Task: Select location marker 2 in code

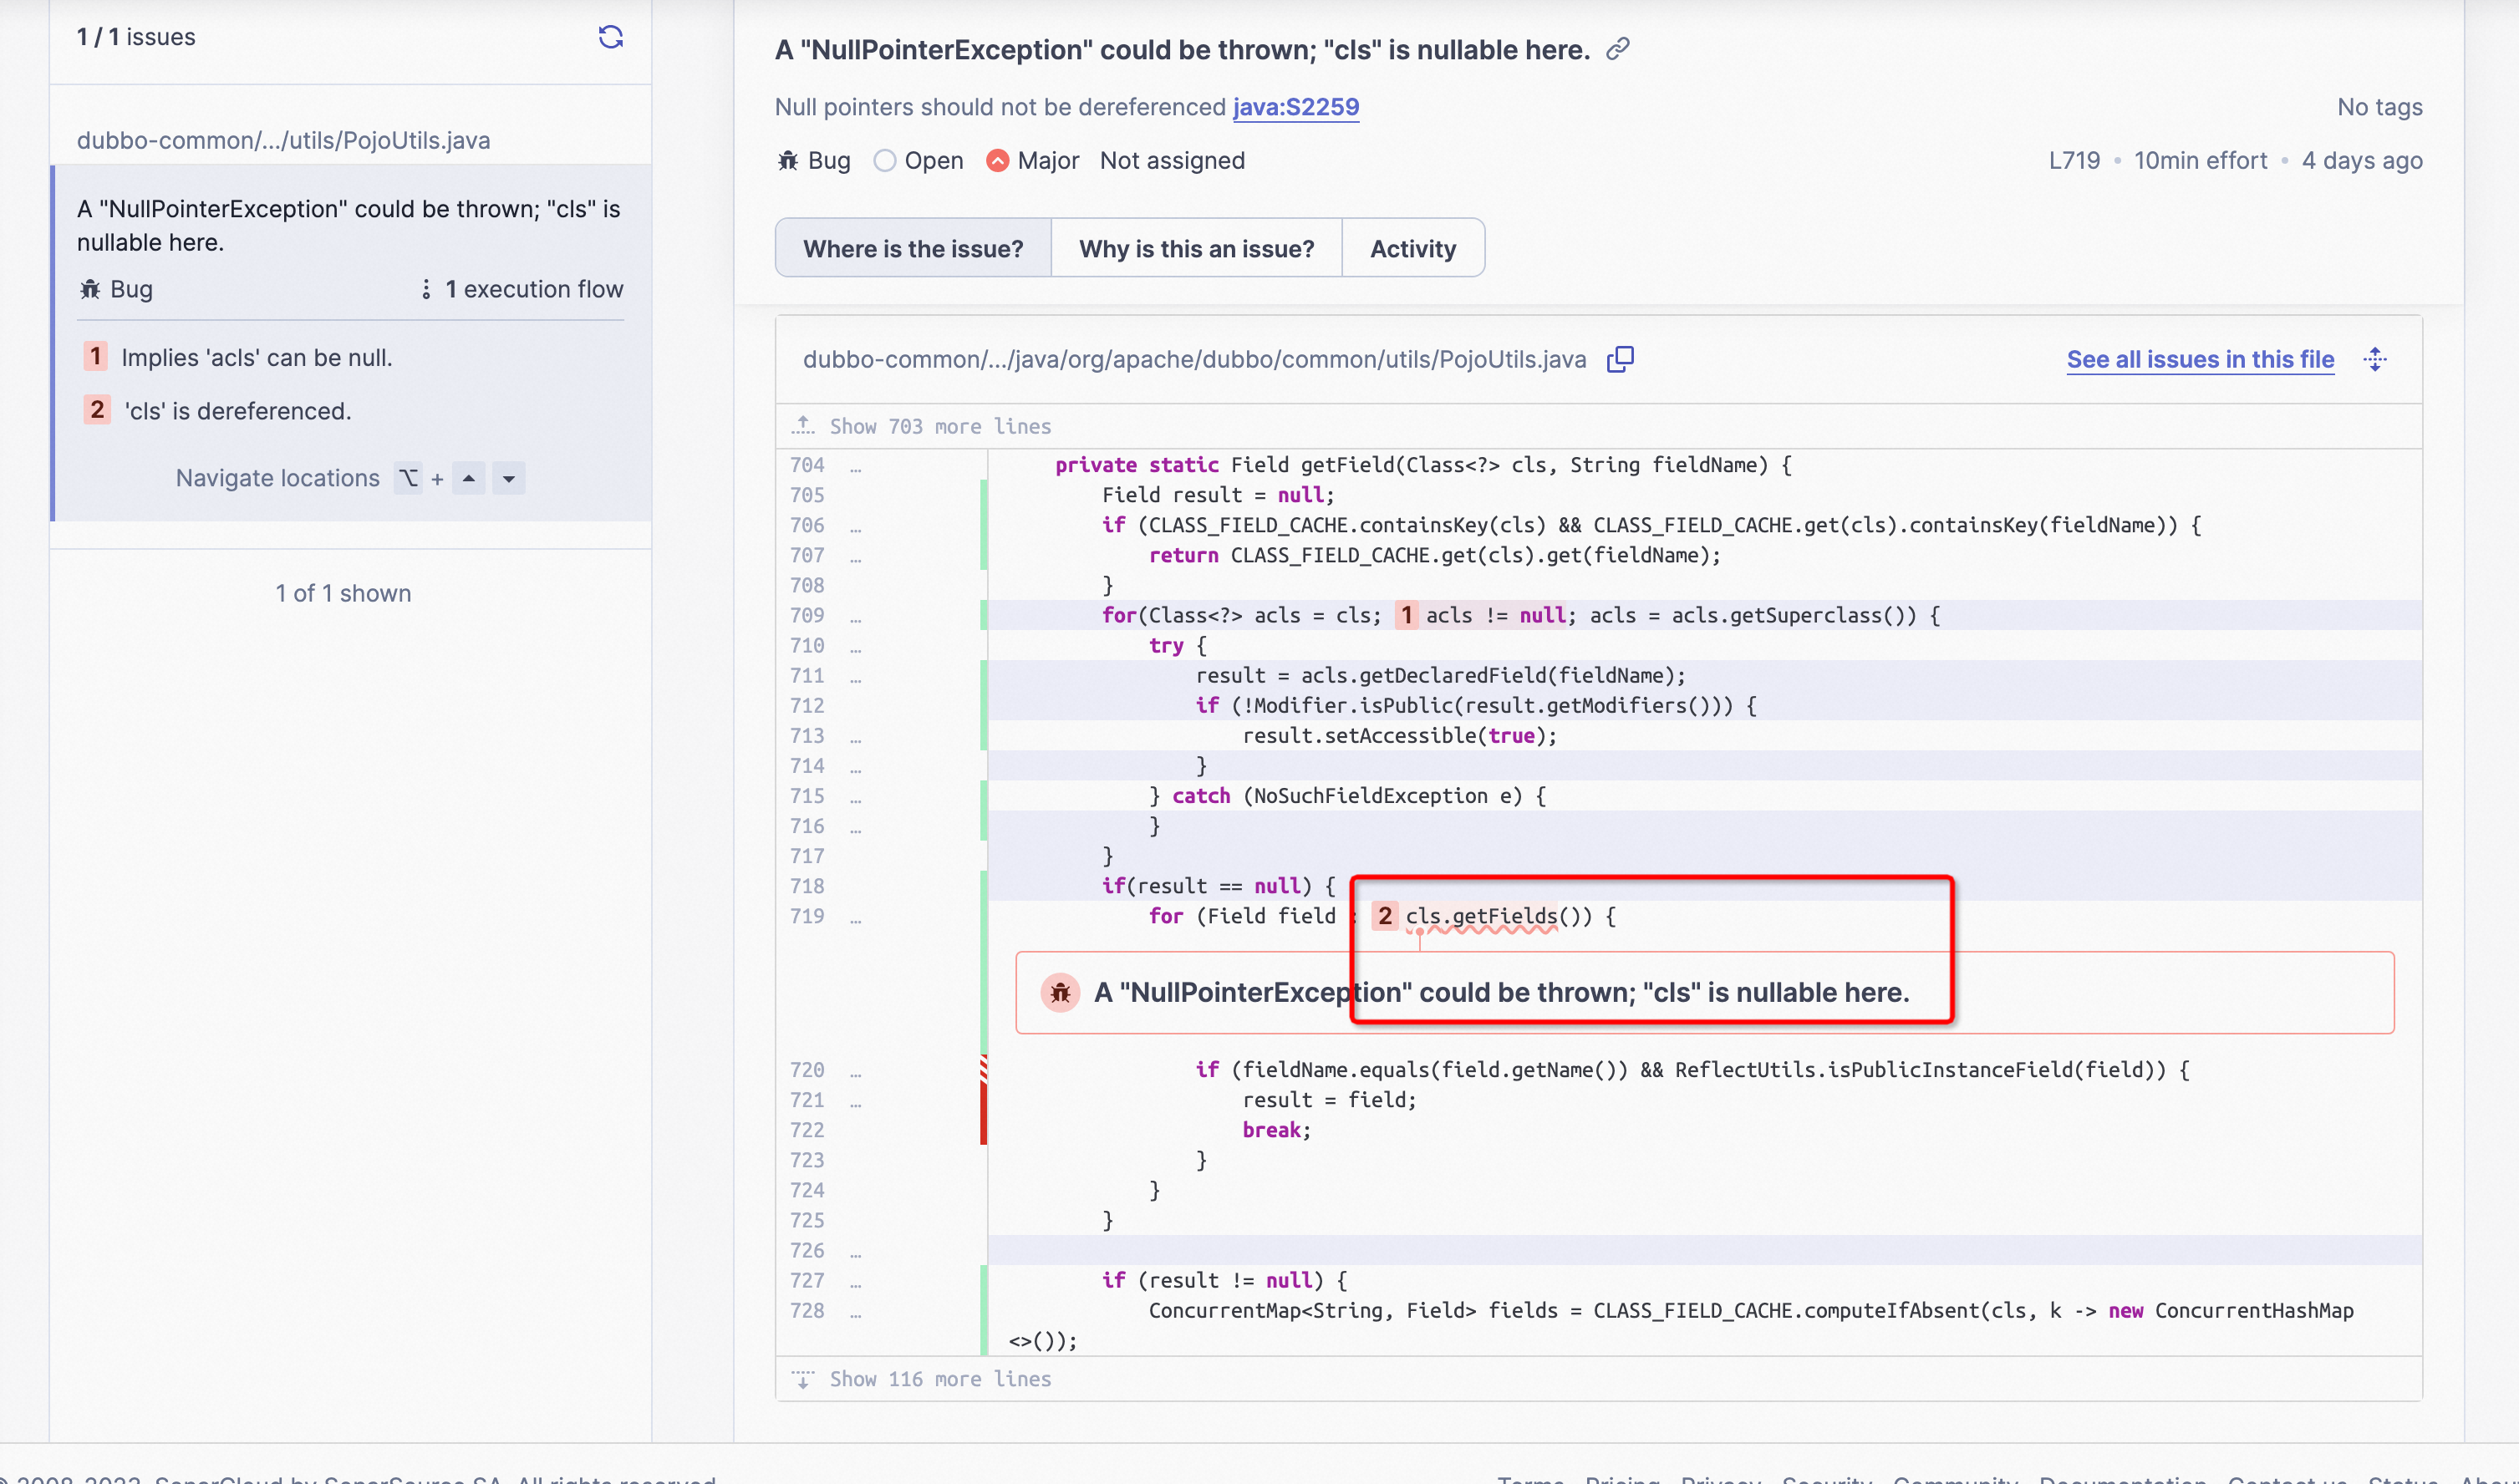Action: (x=1384, y=916)
